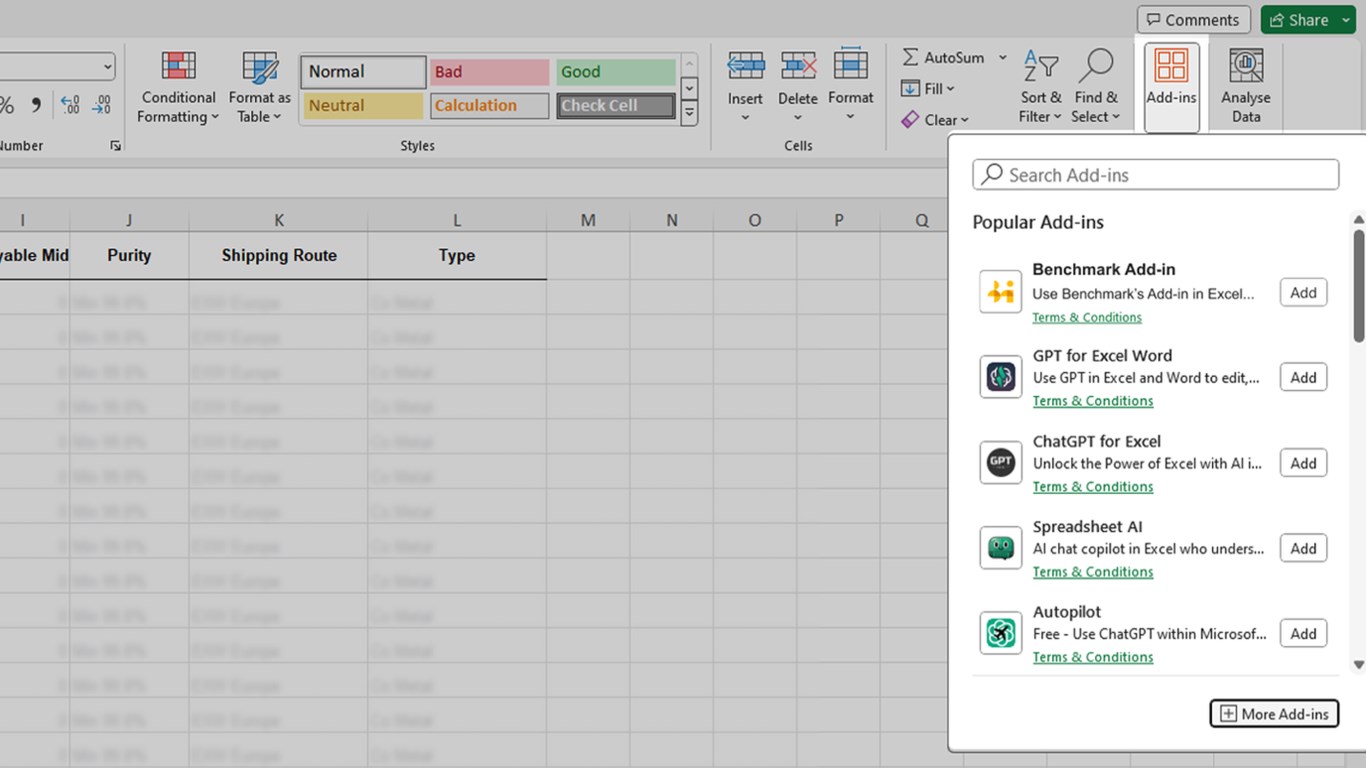Select the Shipping Route header cell
This screenshot has width=1366, height=768.
279,255
